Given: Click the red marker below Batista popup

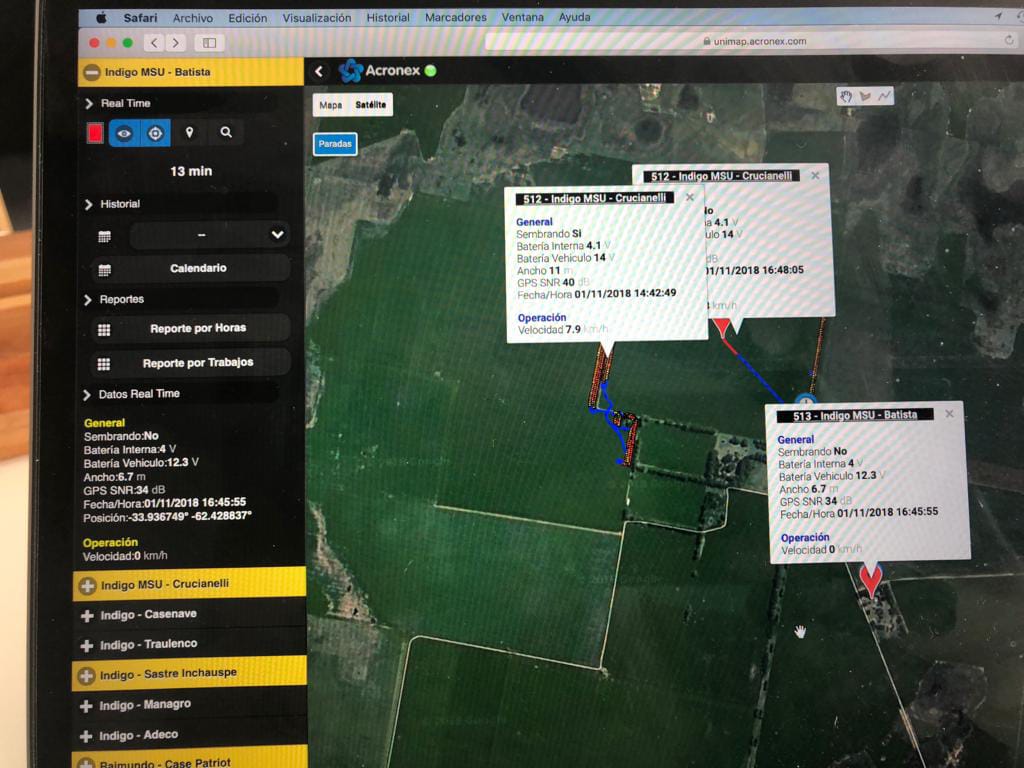Looking at the screenshot, I should point(871,581).
